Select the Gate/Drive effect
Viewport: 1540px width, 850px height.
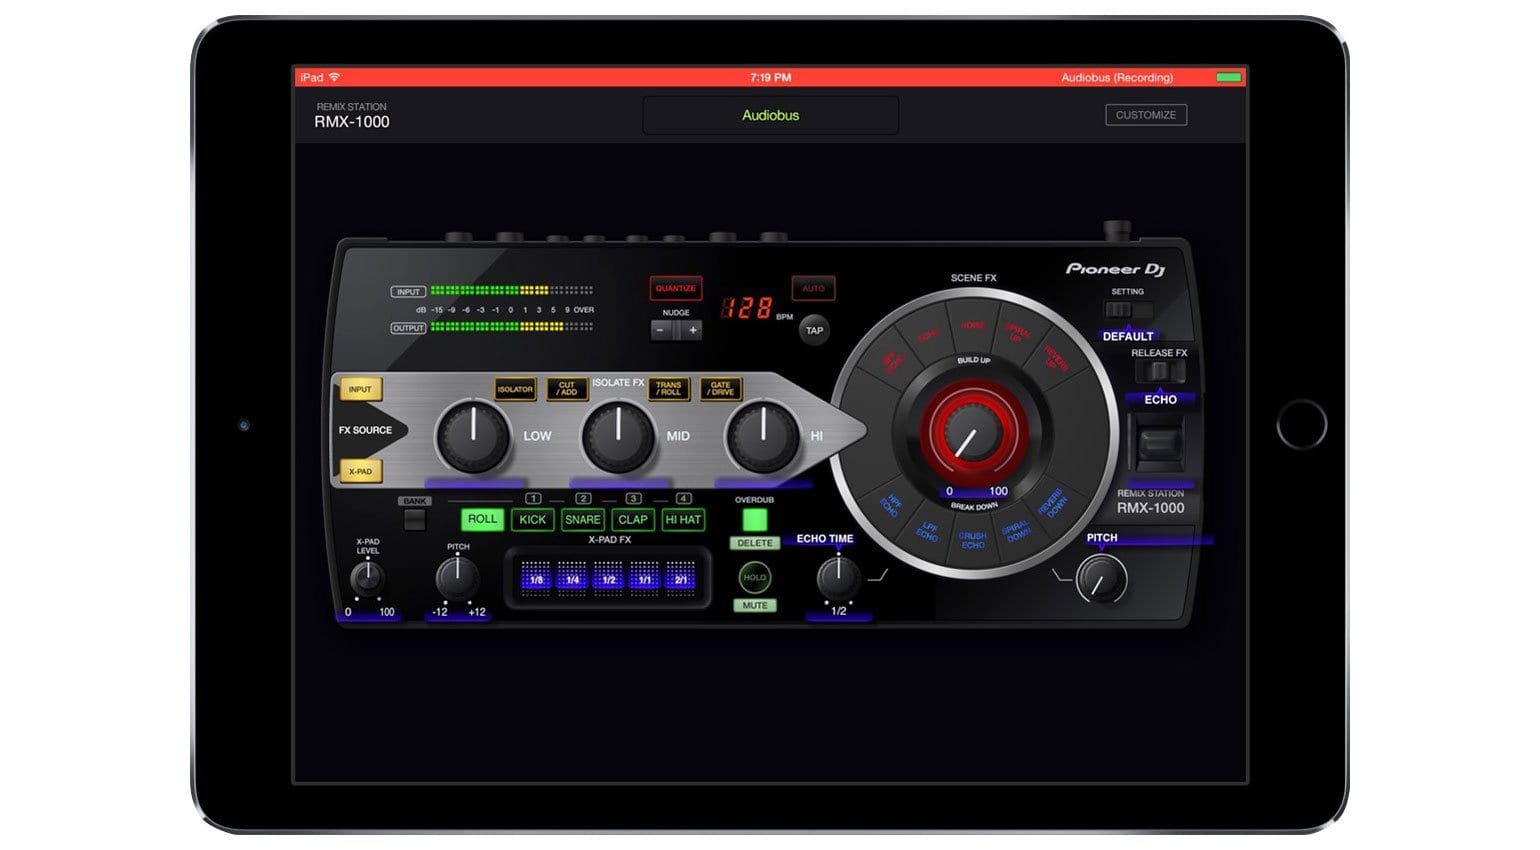721,389
